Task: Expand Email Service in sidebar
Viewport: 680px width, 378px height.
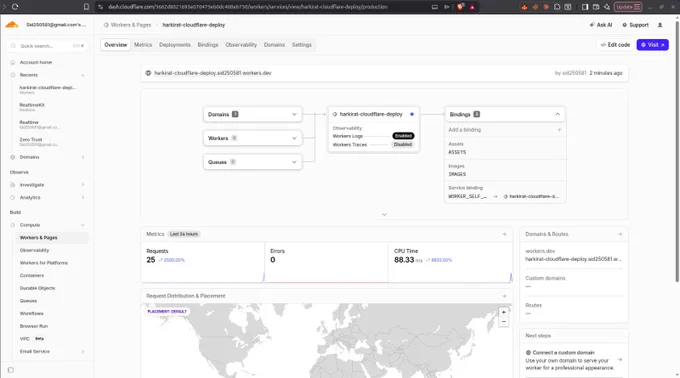Action: (x=82, y=352)
